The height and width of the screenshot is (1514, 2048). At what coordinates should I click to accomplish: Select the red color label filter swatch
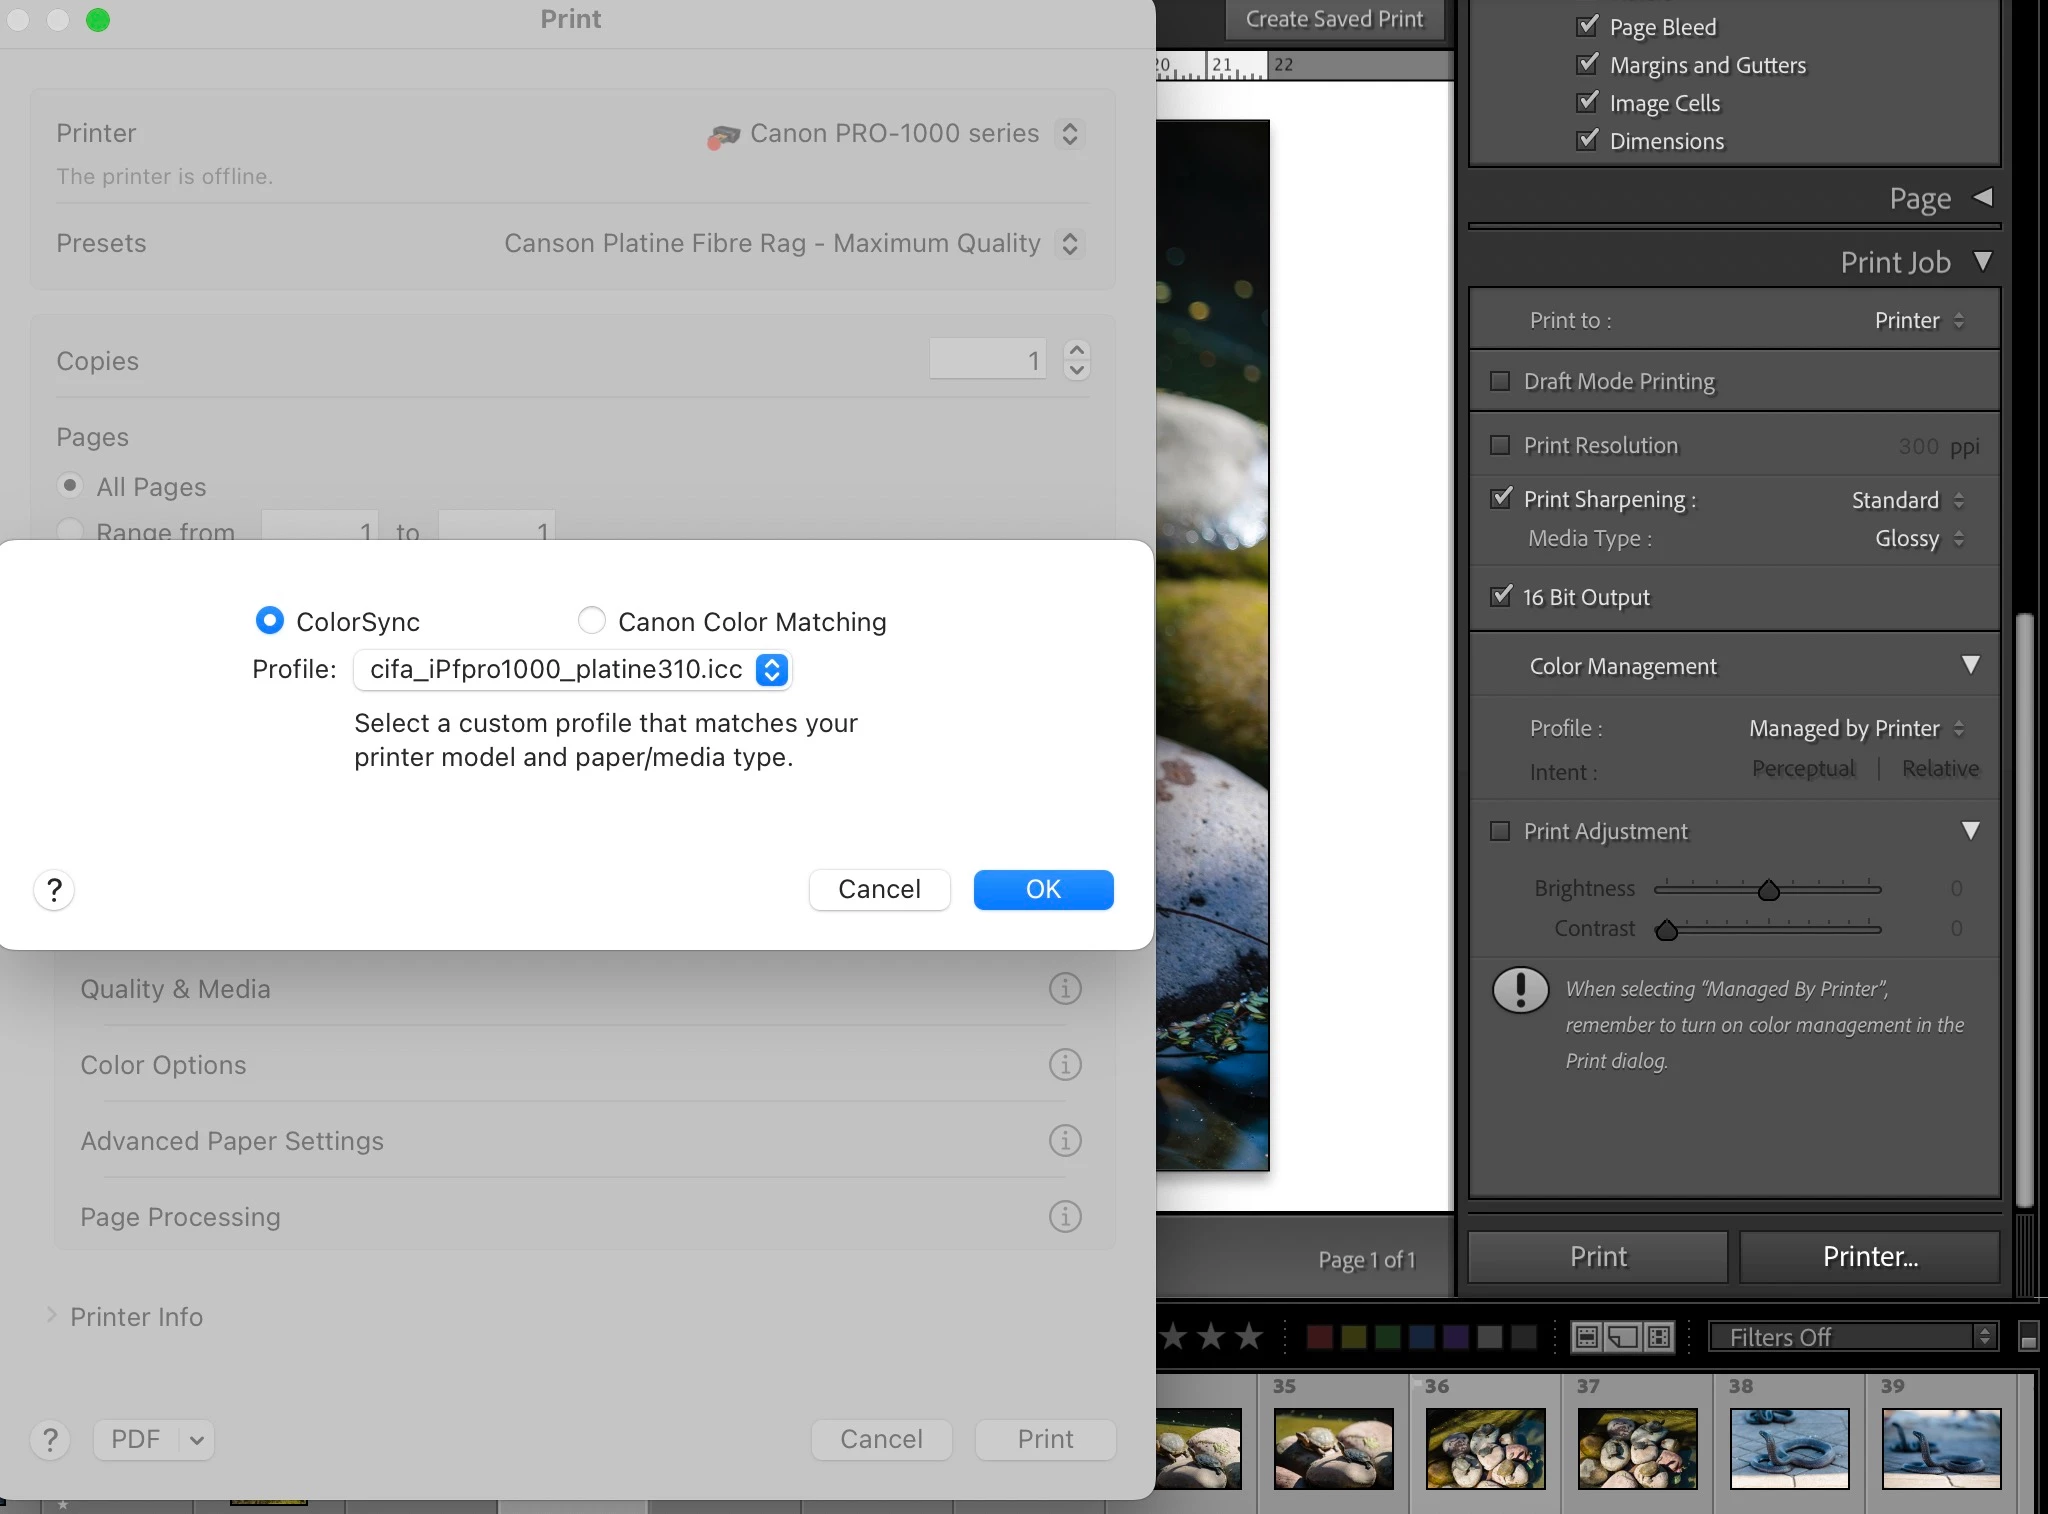pos(1320,1337)
